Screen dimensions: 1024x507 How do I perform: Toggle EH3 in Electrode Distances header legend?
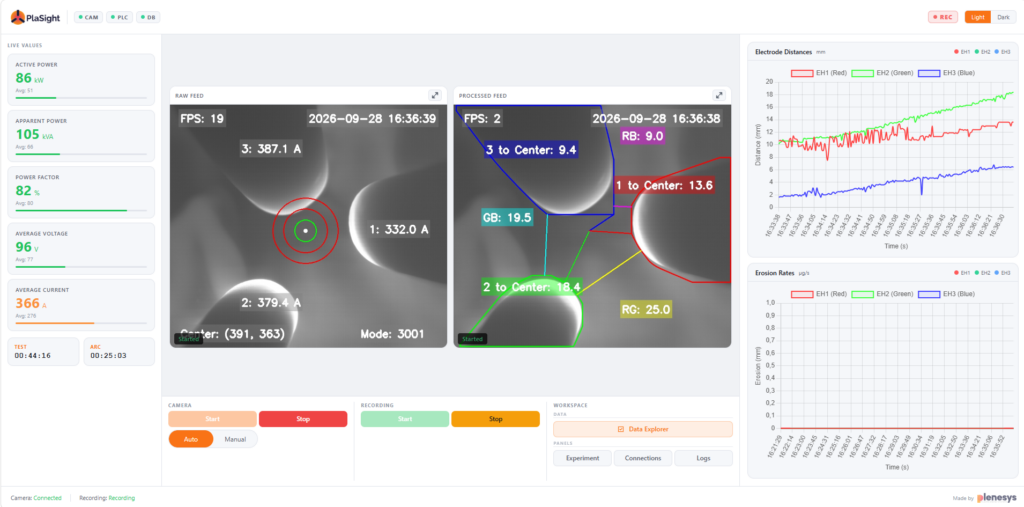(x=1003, y=52)
